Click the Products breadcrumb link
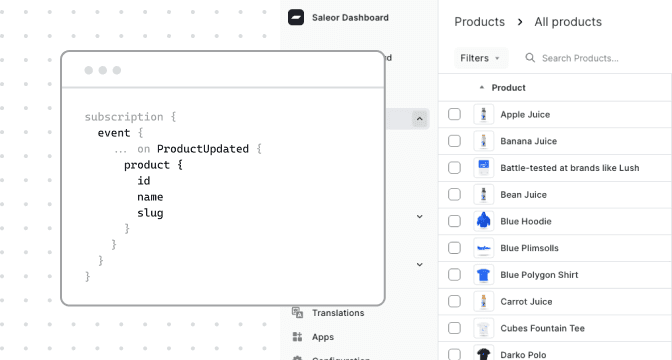672x360 pixels. 480,22
